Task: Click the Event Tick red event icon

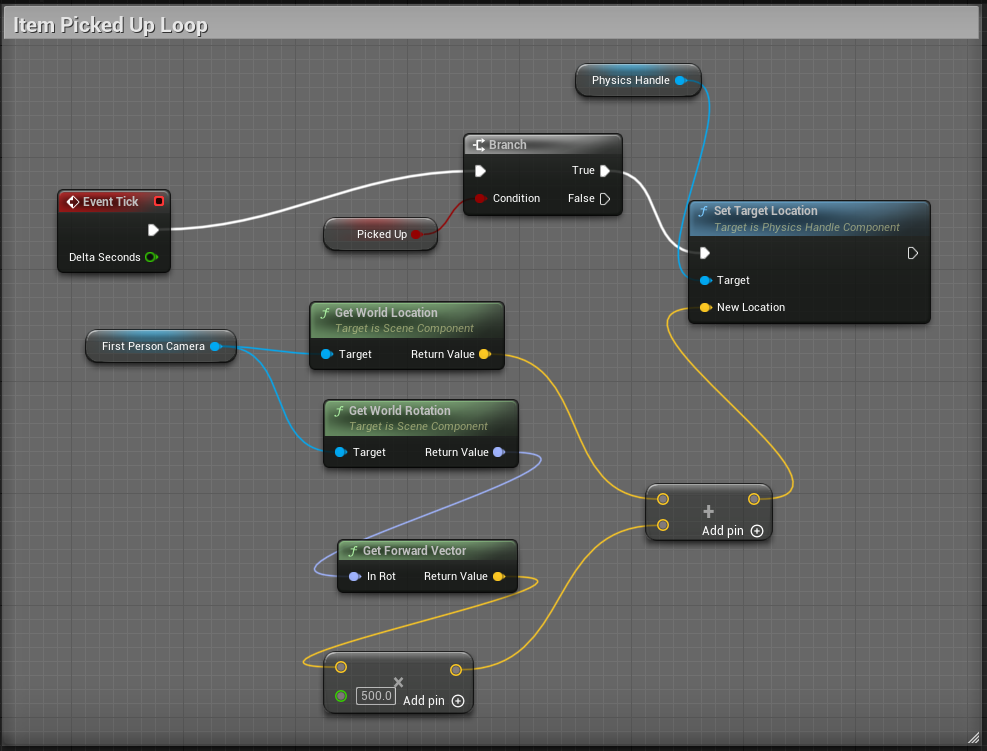Action: [72, 202]
